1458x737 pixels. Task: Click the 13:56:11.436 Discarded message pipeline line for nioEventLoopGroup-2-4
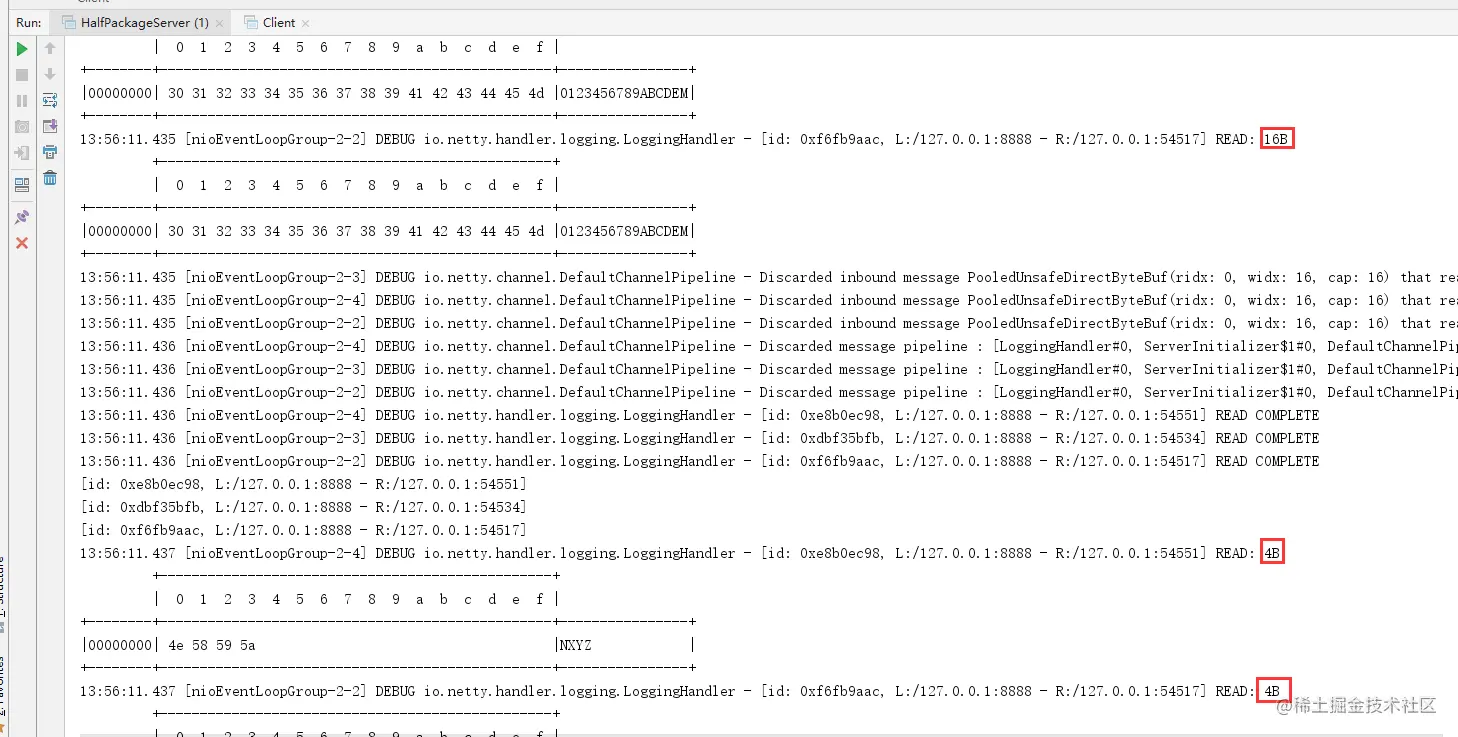pos(769,346)
